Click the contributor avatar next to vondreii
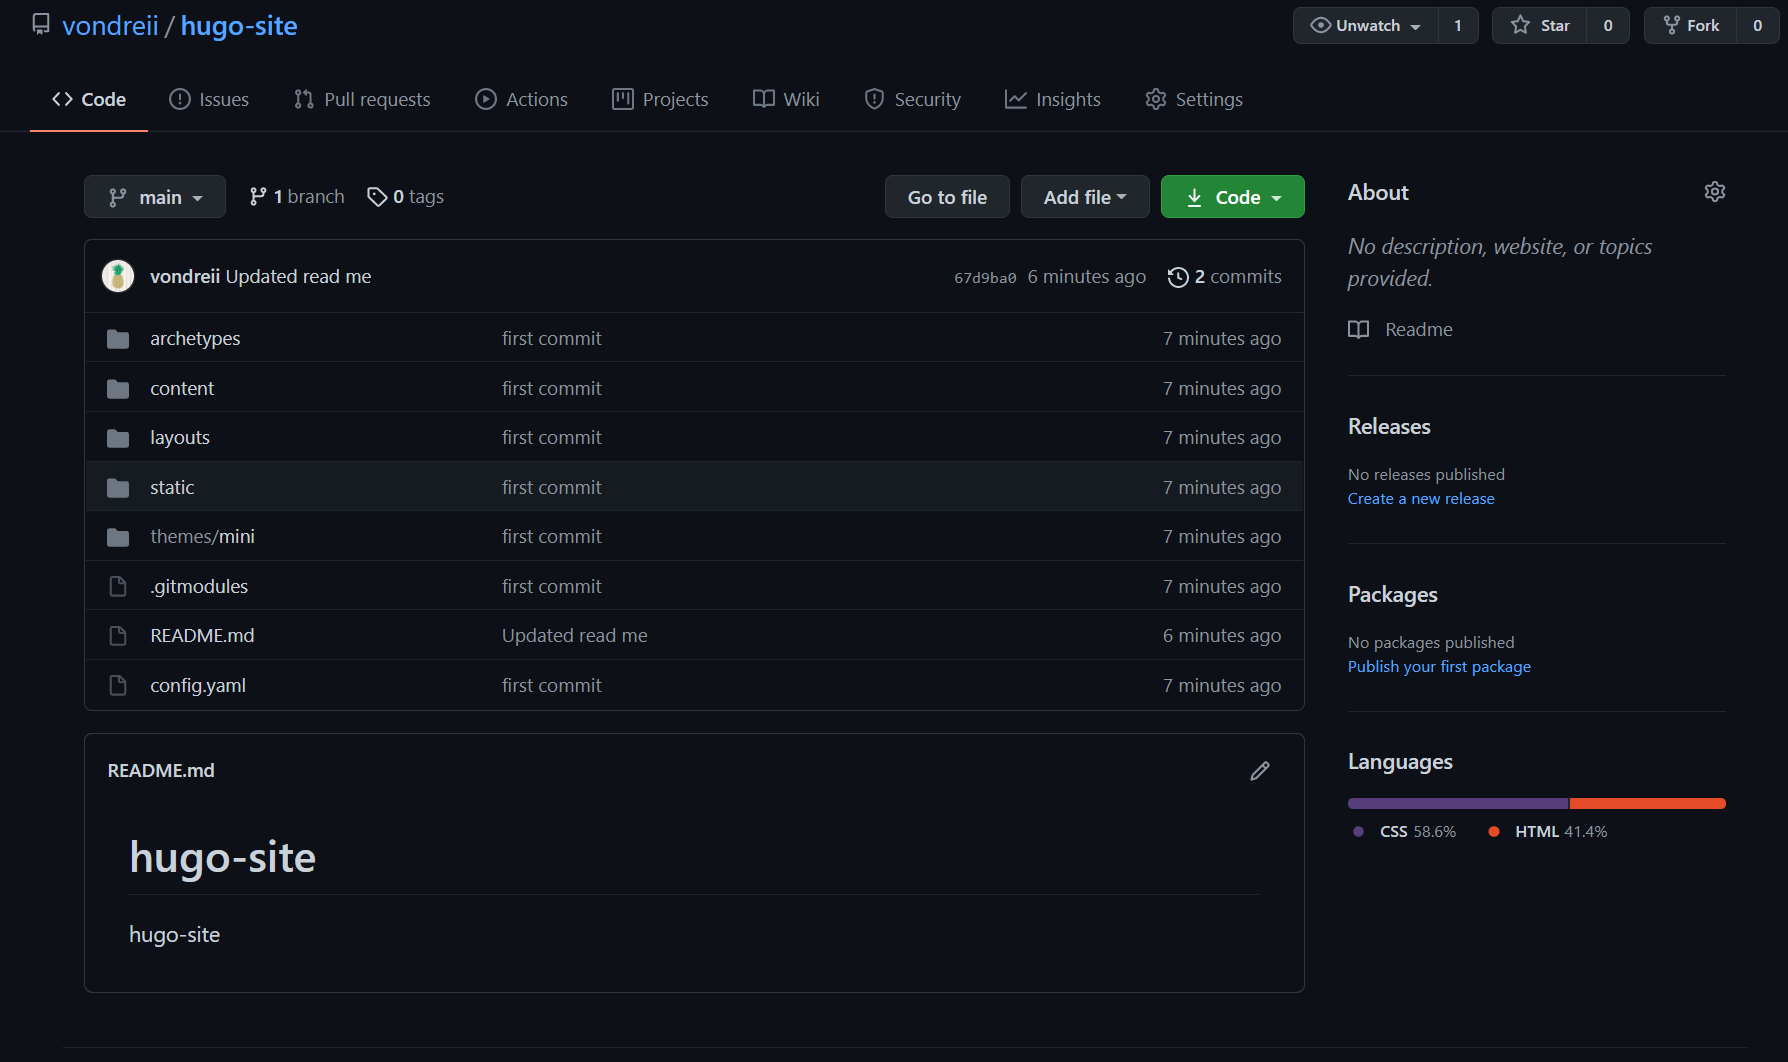The image size is (1788, 1062). [x=118, y=275]
